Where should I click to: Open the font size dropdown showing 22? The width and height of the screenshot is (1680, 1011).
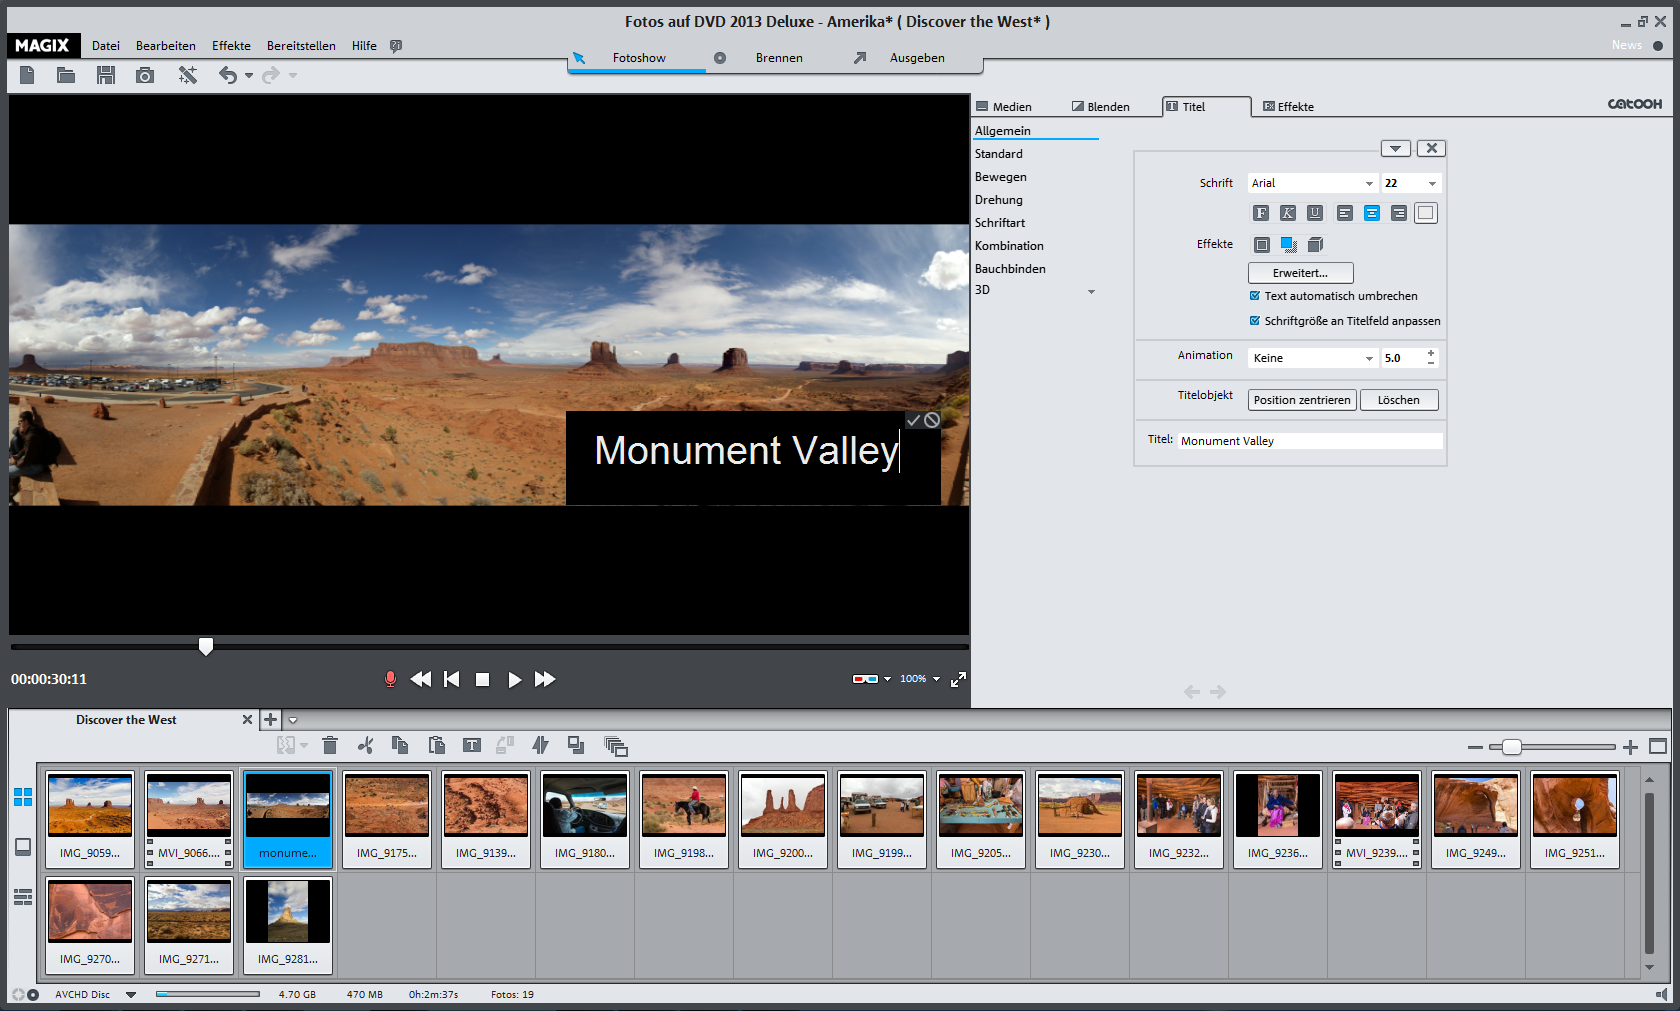(x=1411, y=183)
